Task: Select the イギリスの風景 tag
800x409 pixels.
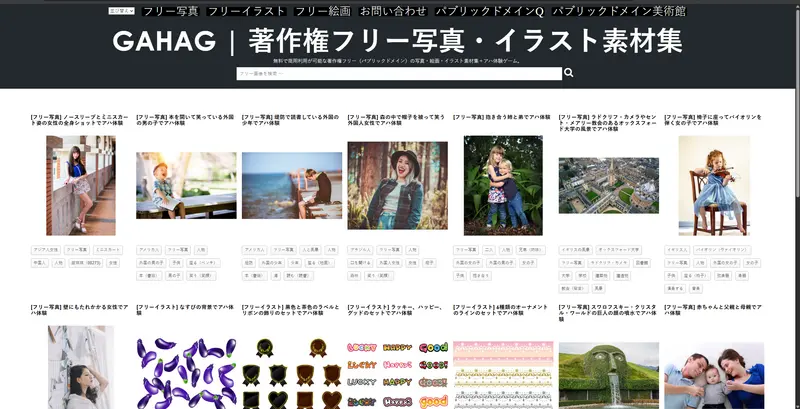Action: click(576, 250)
